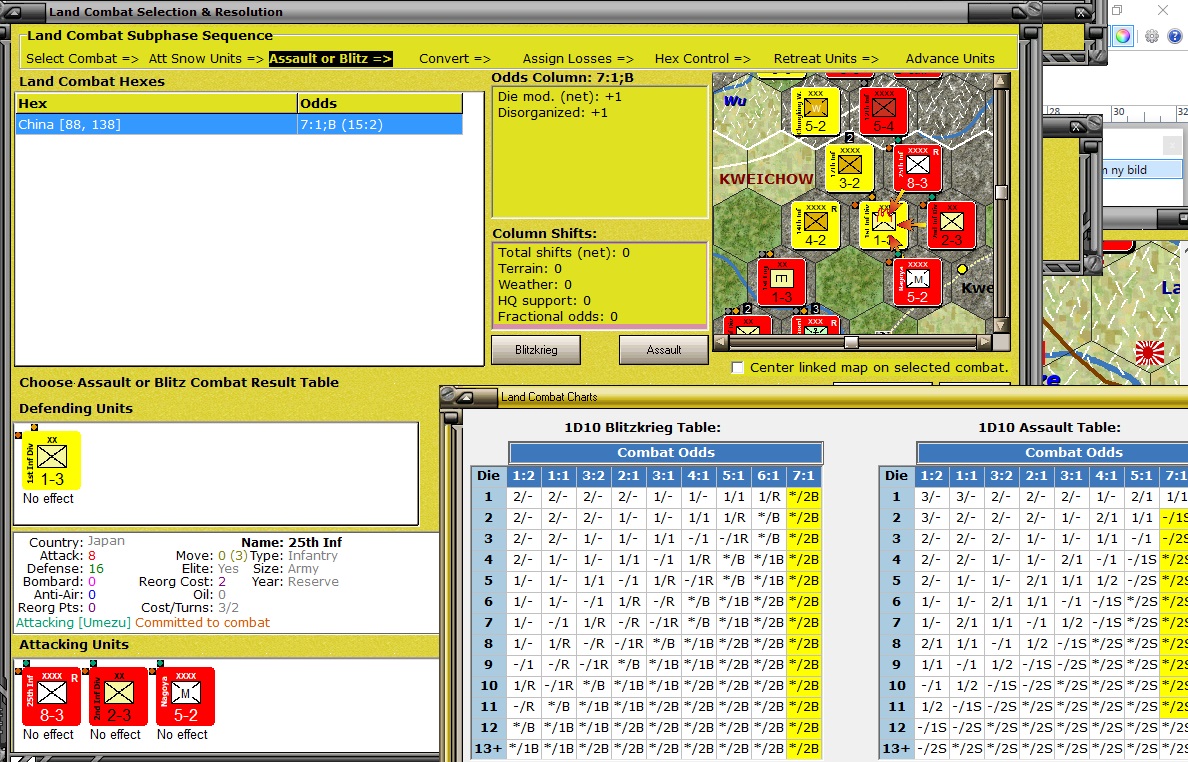Click 6:1 column header in Blitzkrieg table
The image size is (1188, 762).
(769, 476)
